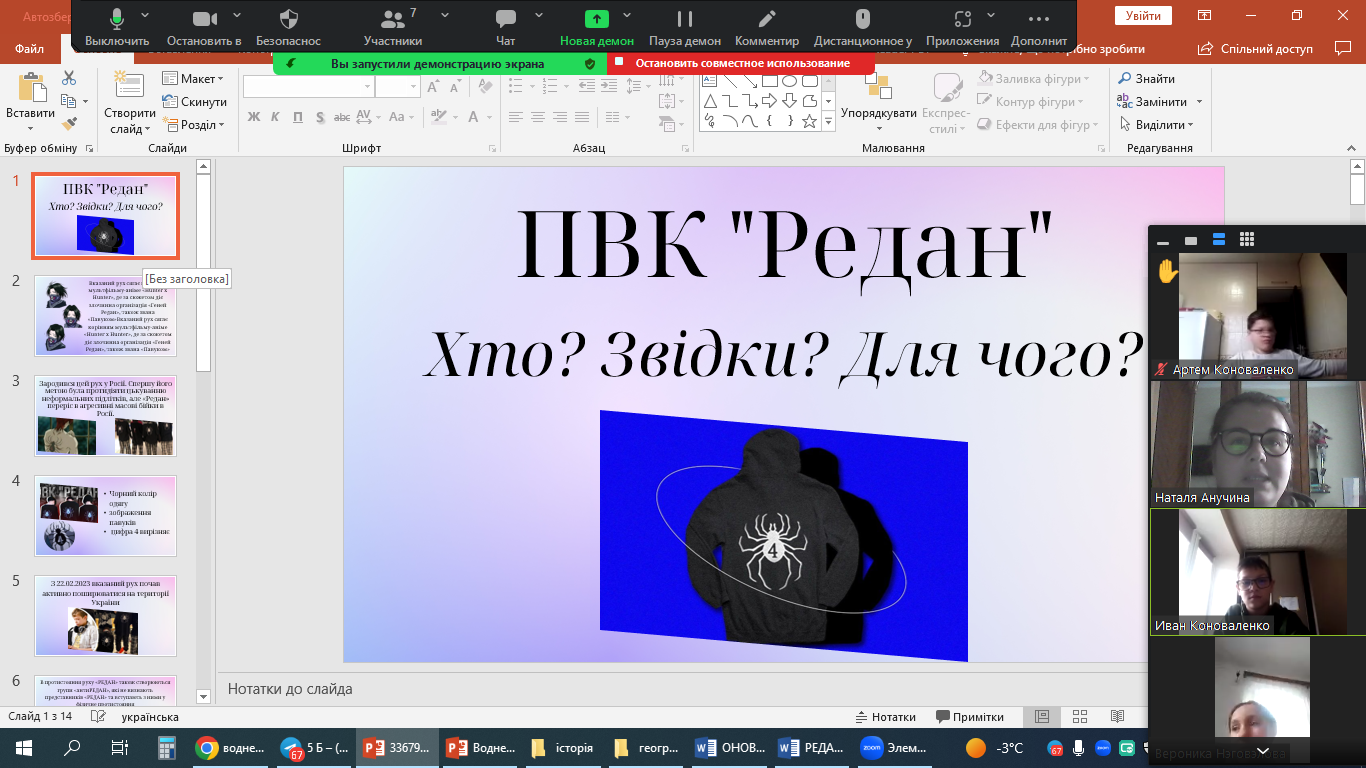
Task: Click Спільний доступ share button
Action: click(x=1258, y=49)
